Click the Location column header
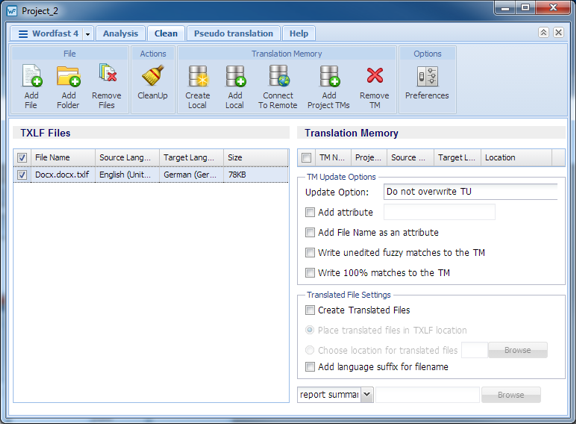The image size is (576, 424). pyautogui.click(x=516, y=158)
